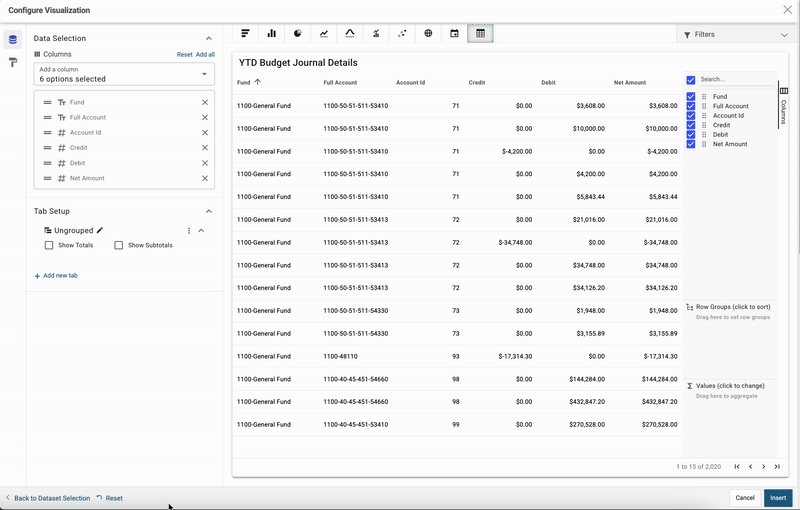Select the pie chart visualization

[x=297, y=34]
